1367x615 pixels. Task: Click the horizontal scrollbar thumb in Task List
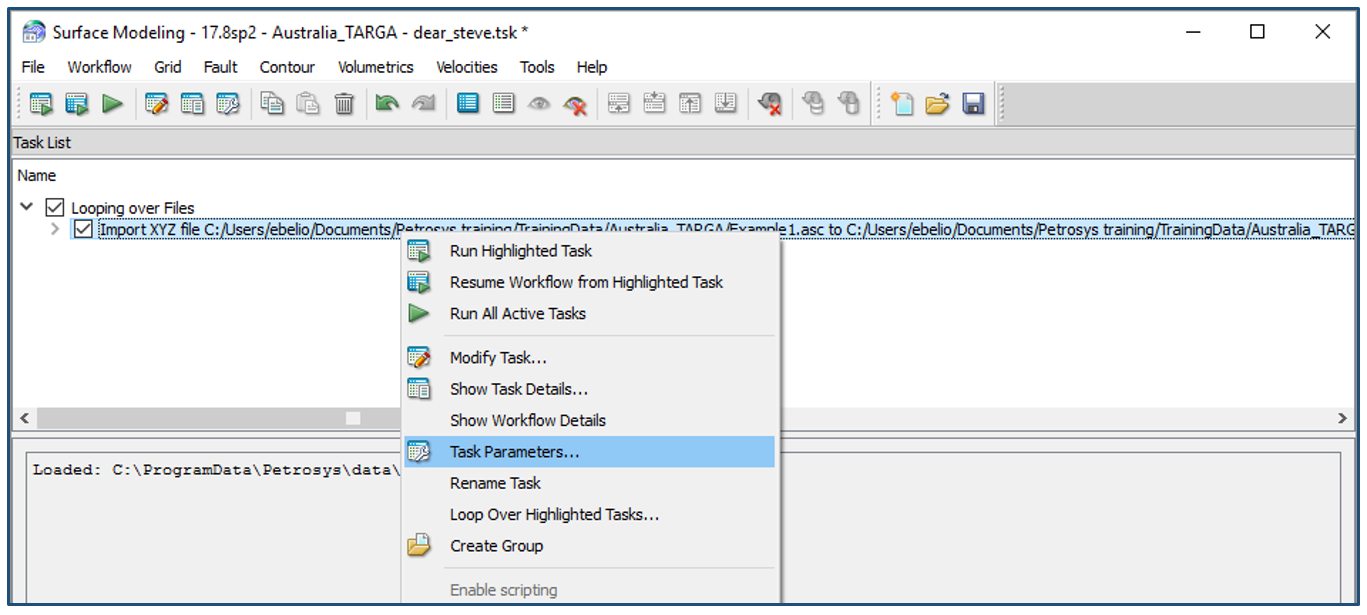(x=353, y=418)
